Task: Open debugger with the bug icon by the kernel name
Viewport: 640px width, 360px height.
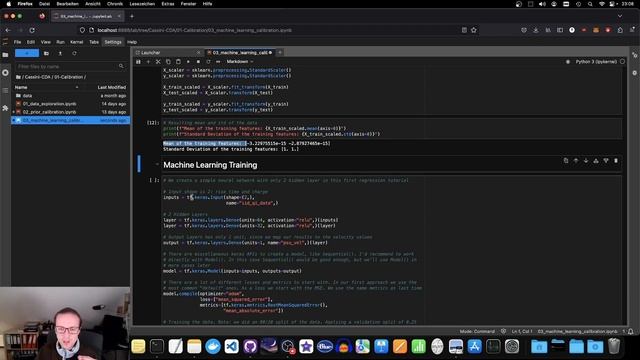Action: 568,62
